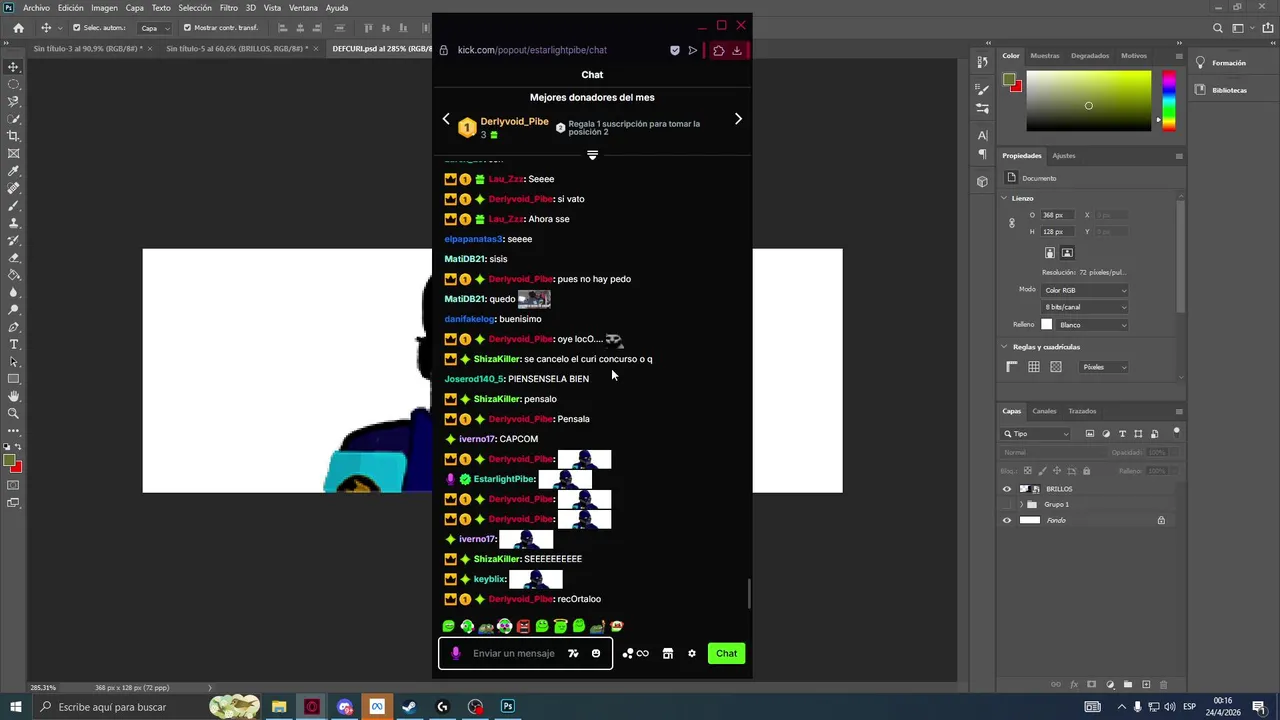
Task: Collapse Reglas y cuadrículas section
Action: [1004, 347]
